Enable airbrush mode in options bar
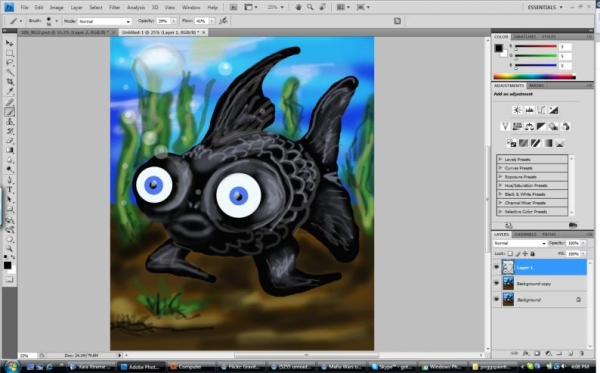 coord(223,21)
